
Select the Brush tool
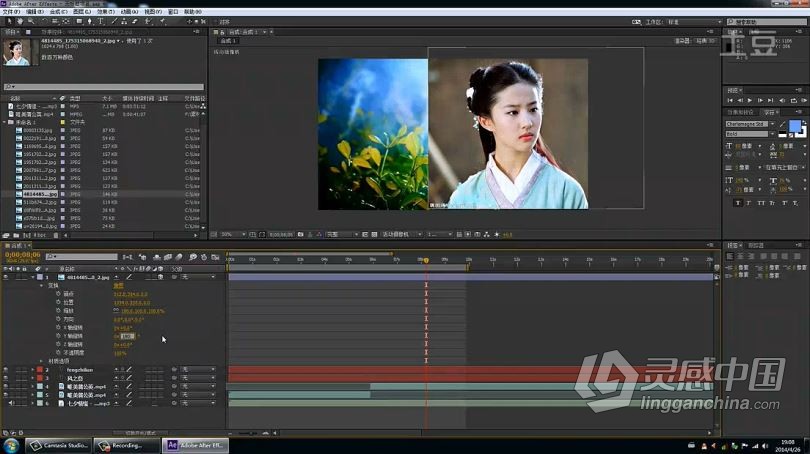click(114, 21)
